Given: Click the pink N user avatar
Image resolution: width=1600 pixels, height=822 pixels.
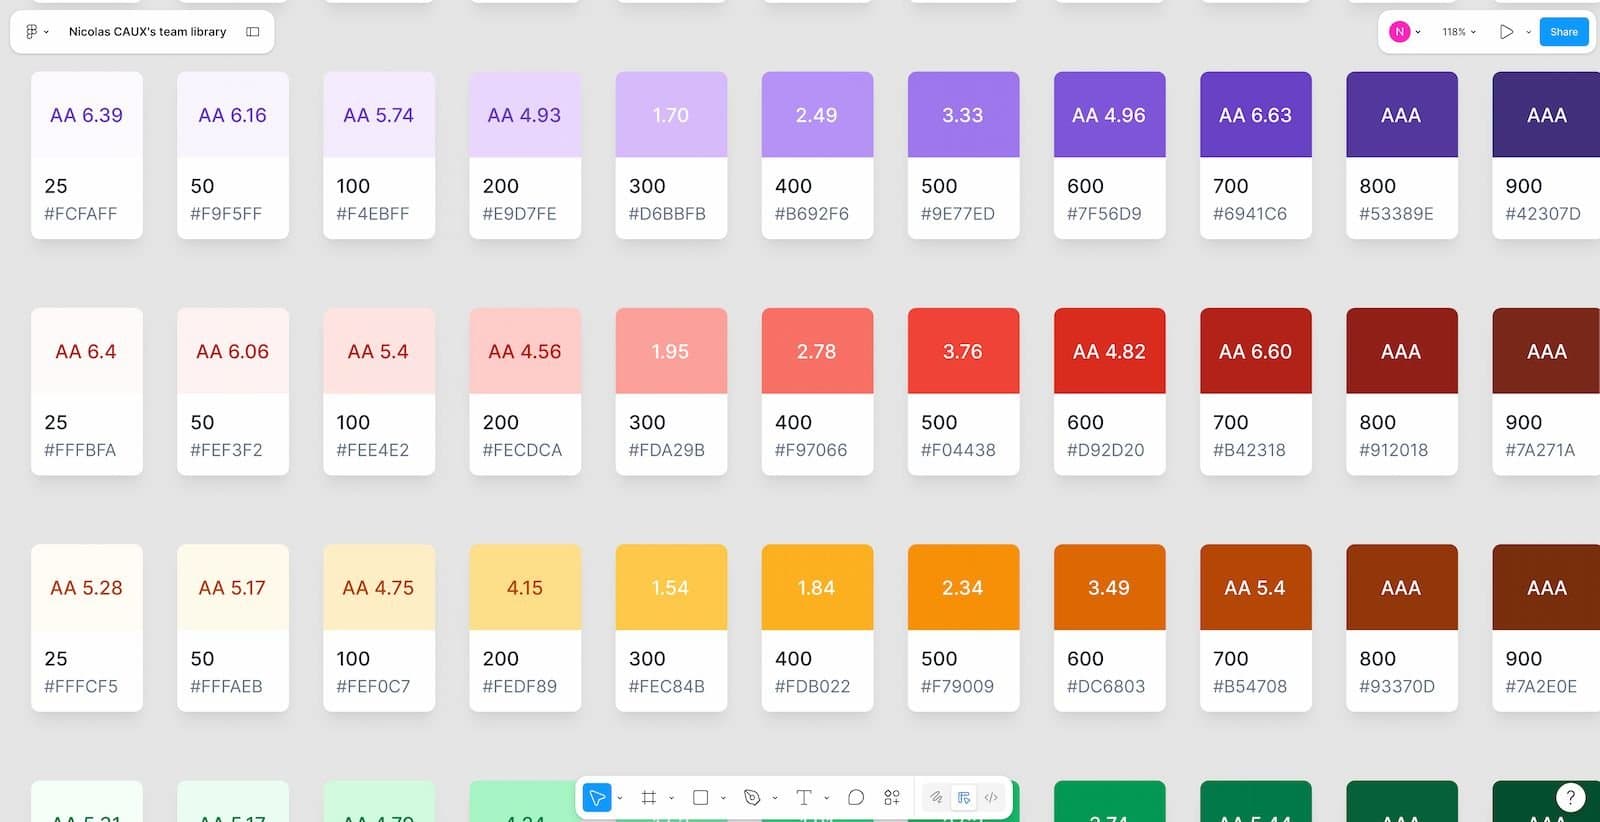Looking at the screenshot, I should coord(1400,32).
